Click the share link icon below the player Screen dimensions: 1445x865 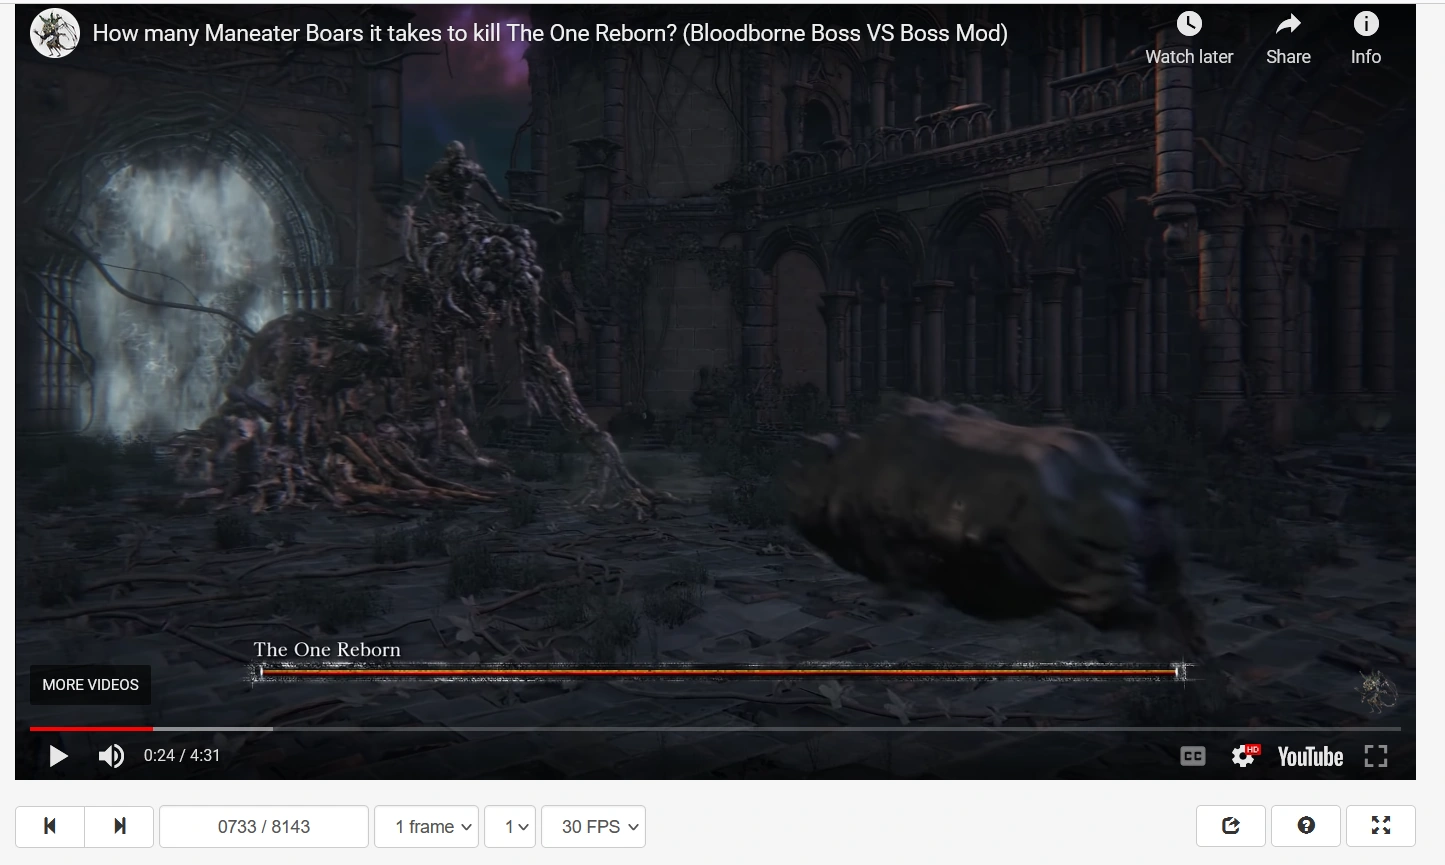[x=1231, y=825]
